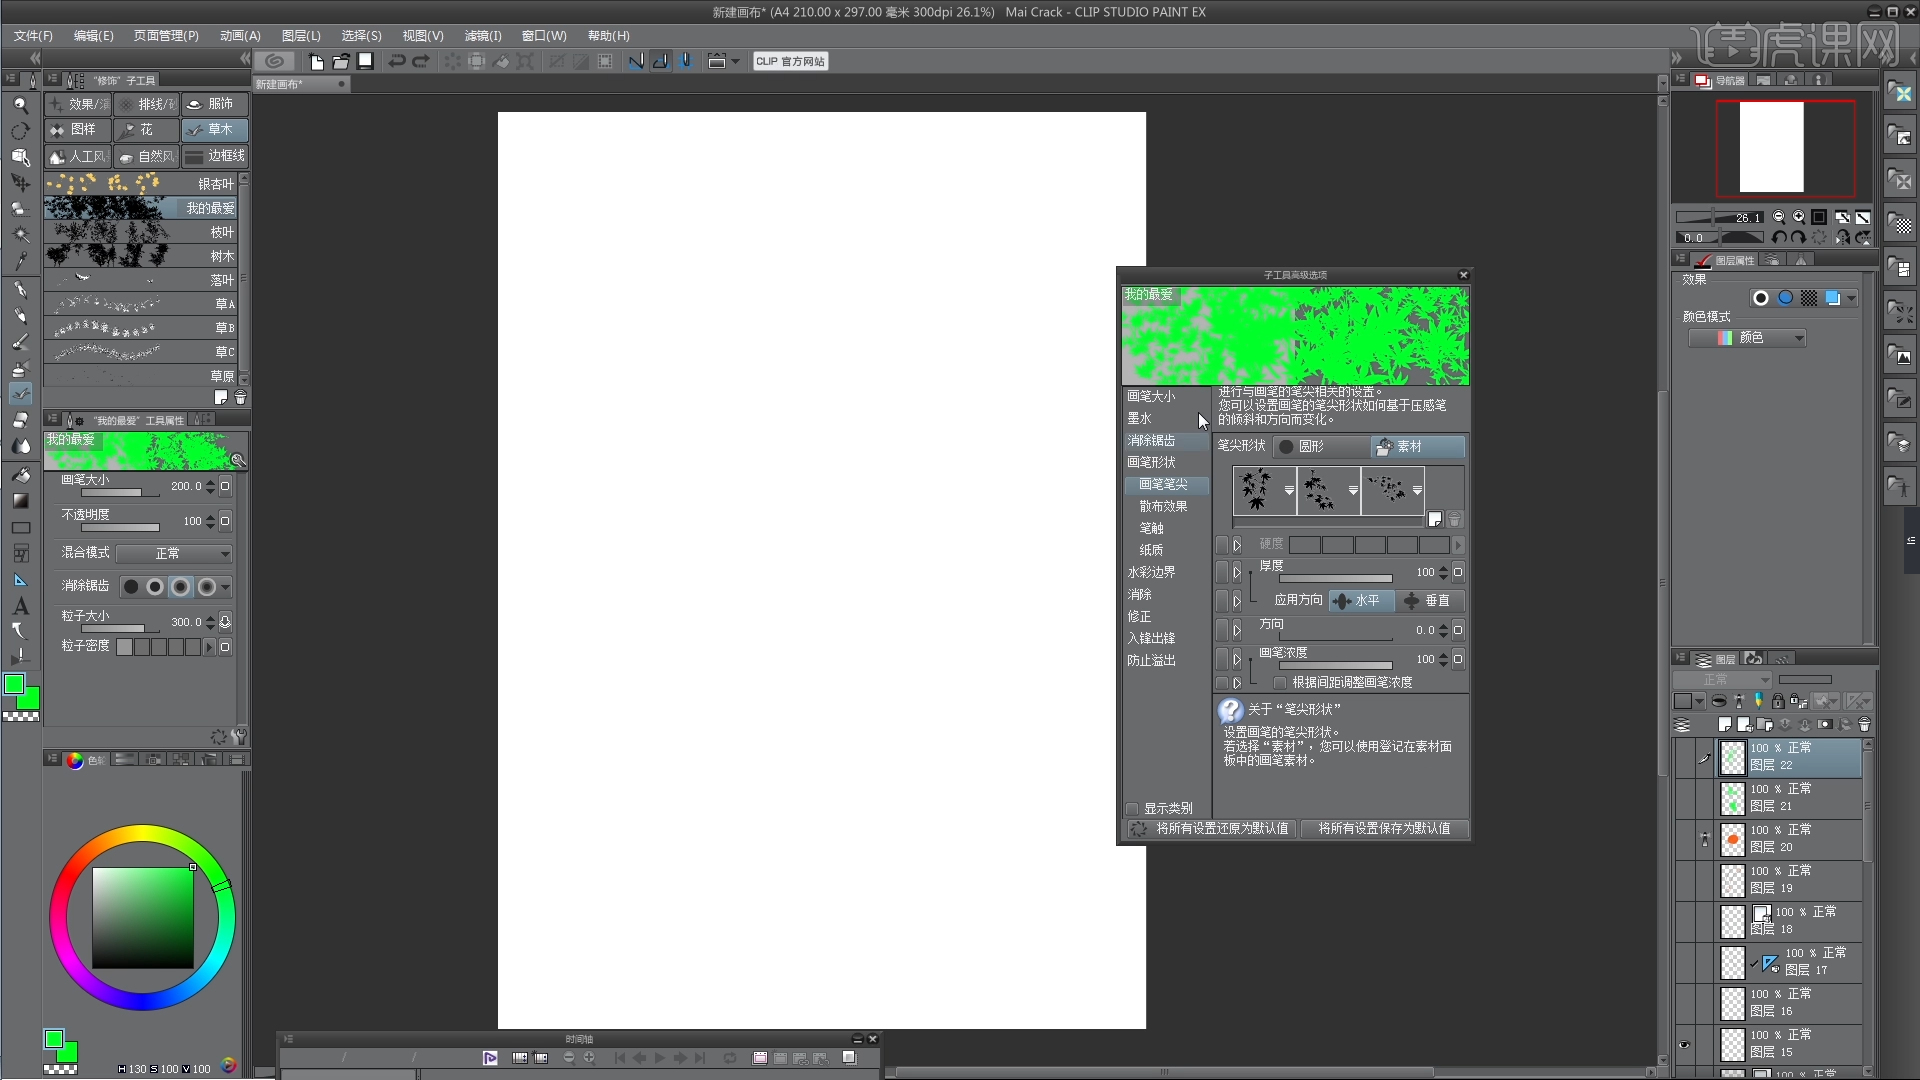Click the Open file folder icon
1920x1080 pixels.
(x=341, y=62)
